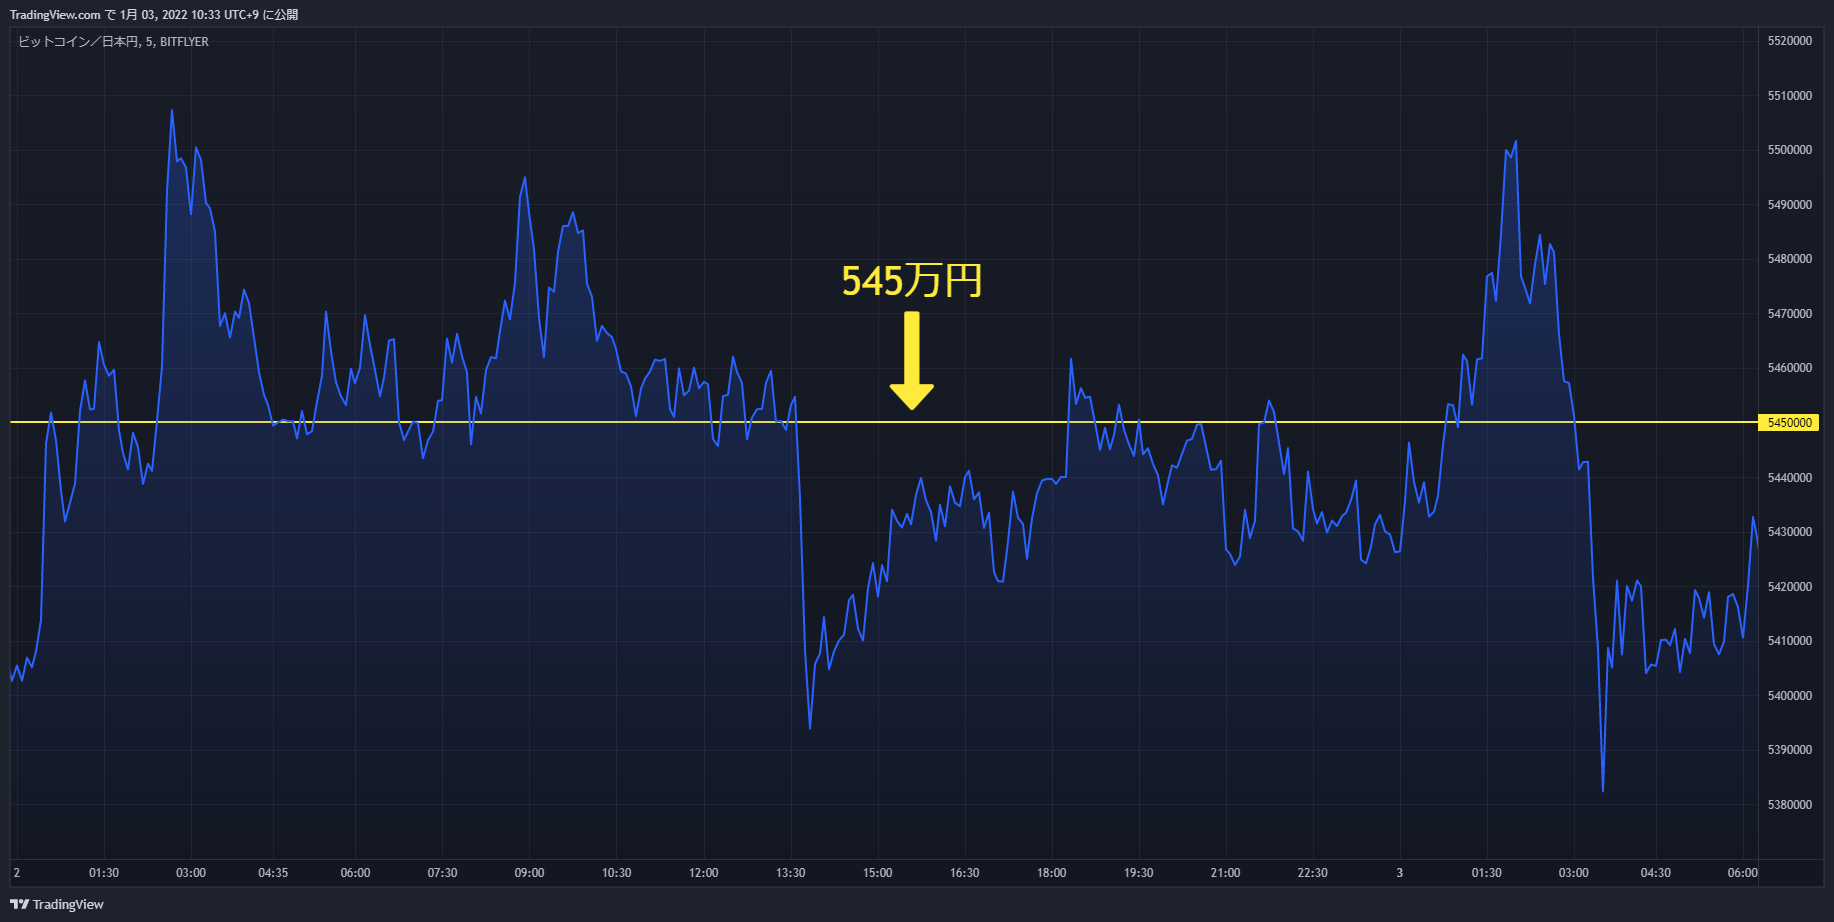Click the day 2 date marker
The height and width of the screenshot is (922, 1834).
[17, 873]
